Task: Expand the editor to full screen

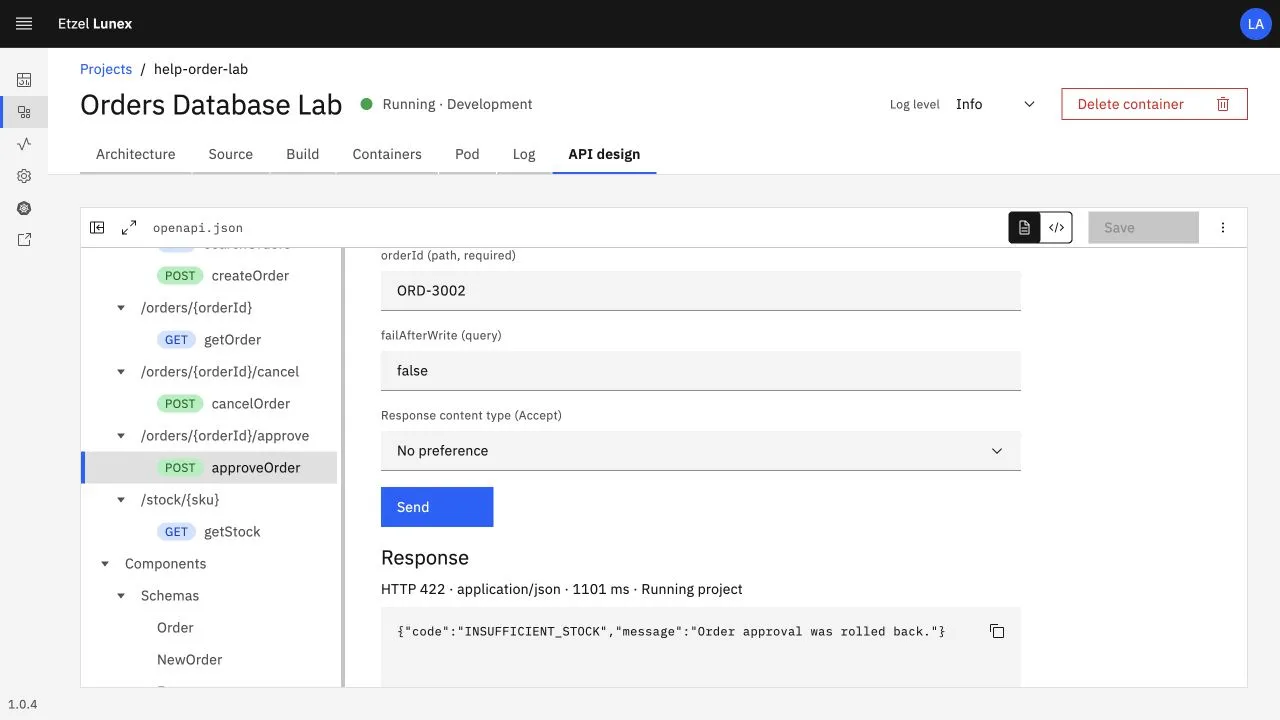Action: [129, 228]
